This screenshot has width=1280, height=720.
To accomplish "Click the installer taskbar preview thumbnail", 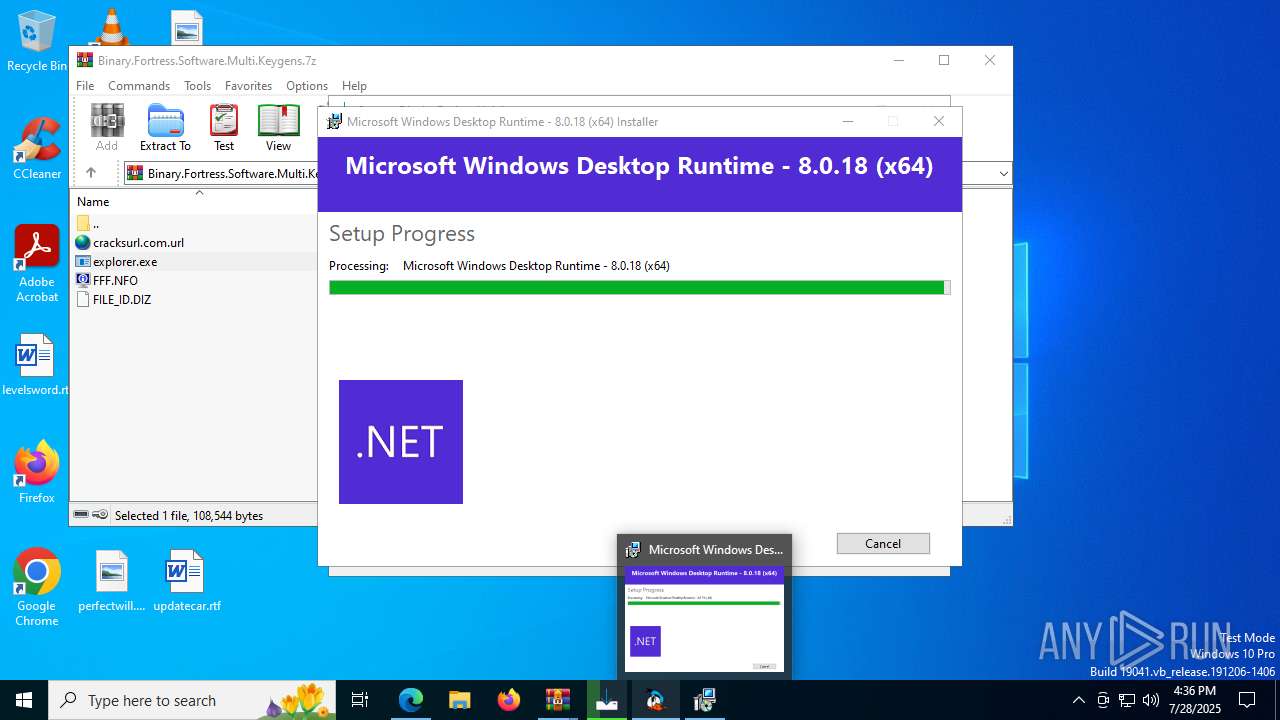I will click(704, 619).
